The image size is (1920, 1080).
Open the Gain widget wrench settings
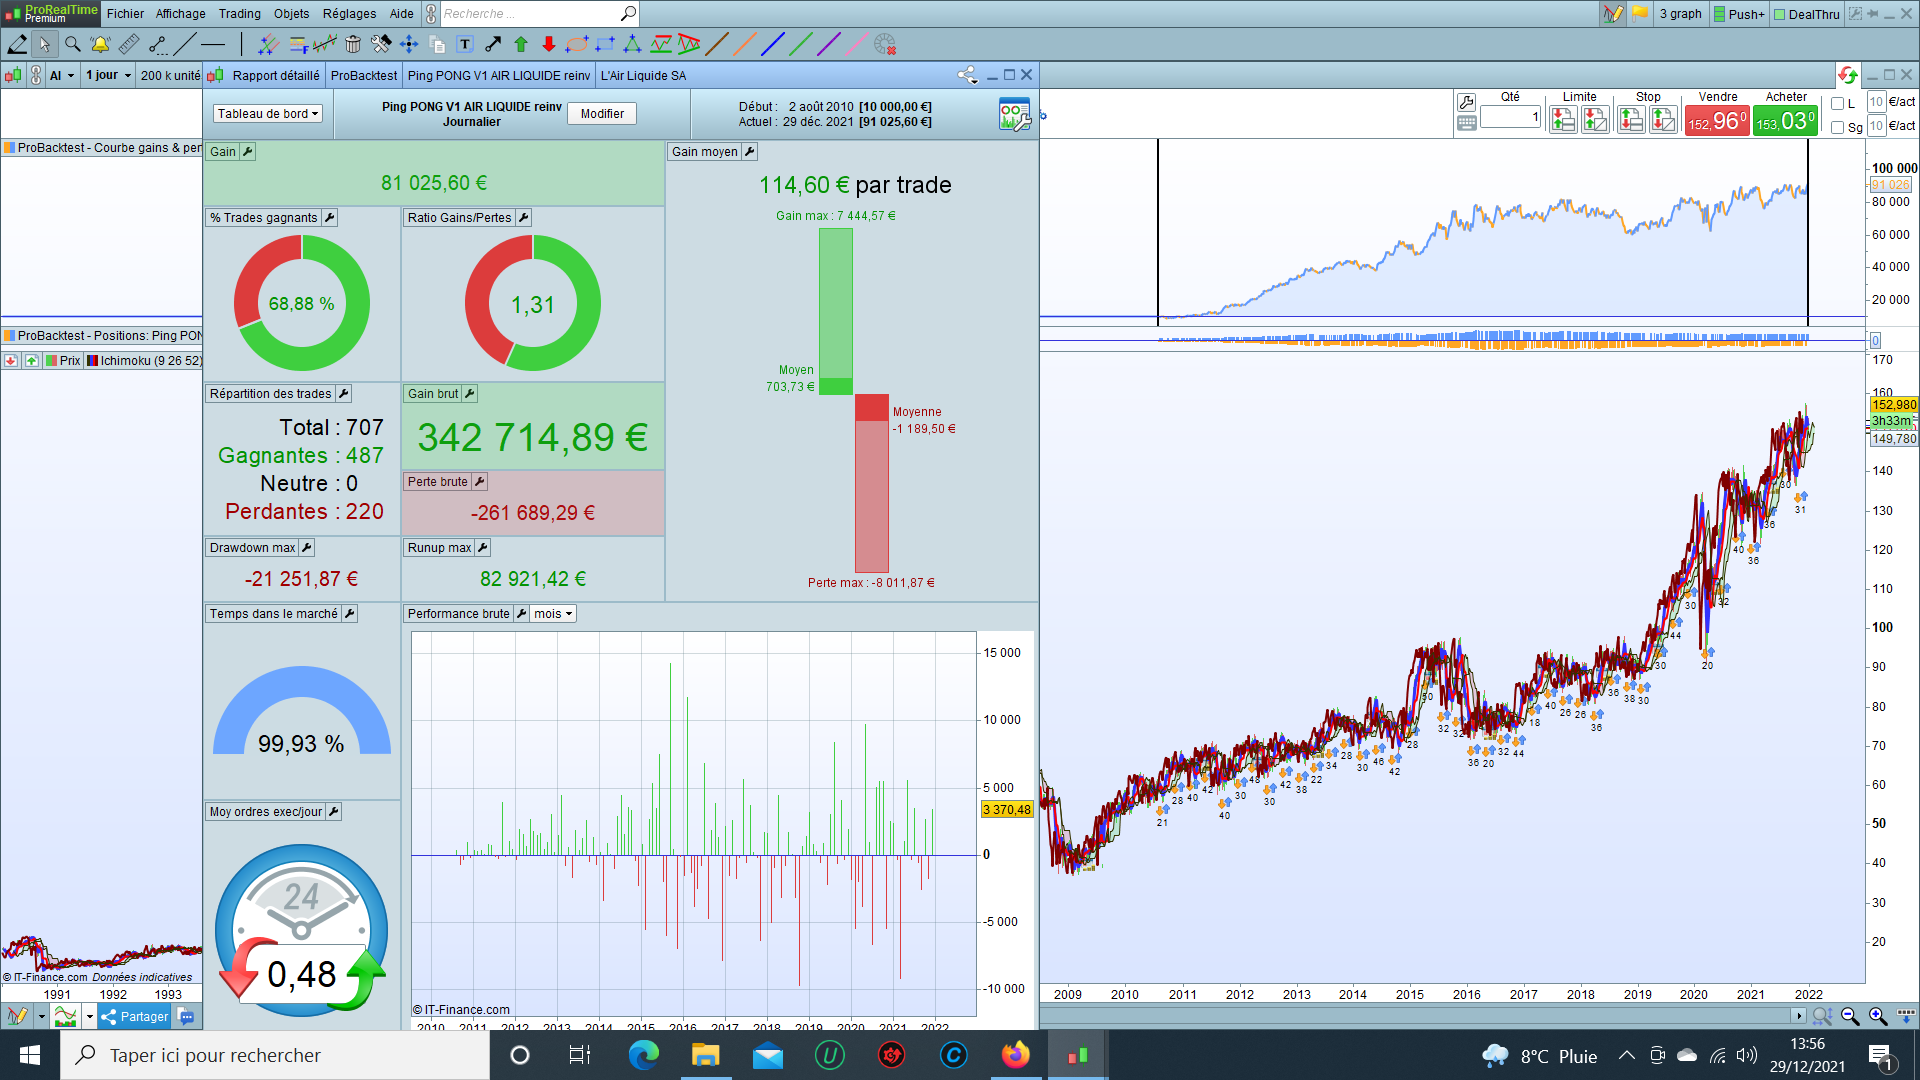[248, 152]
